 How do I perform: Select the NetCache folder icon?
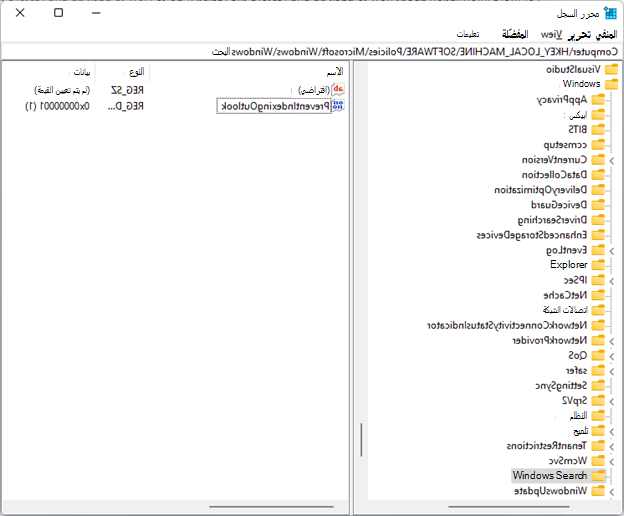pyautogui.click(x=598, y=295)
